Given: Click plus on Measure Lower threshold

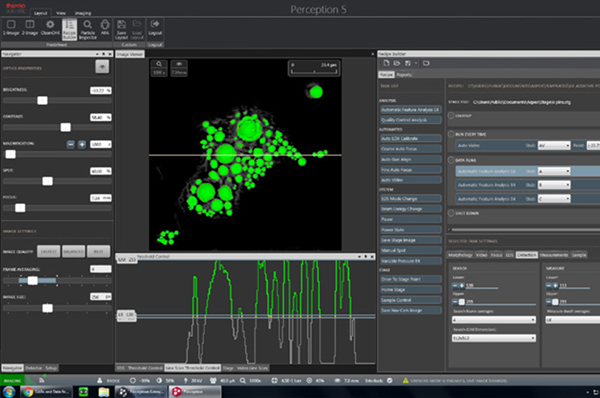Looking at the screenshot, I should point(555,285).
